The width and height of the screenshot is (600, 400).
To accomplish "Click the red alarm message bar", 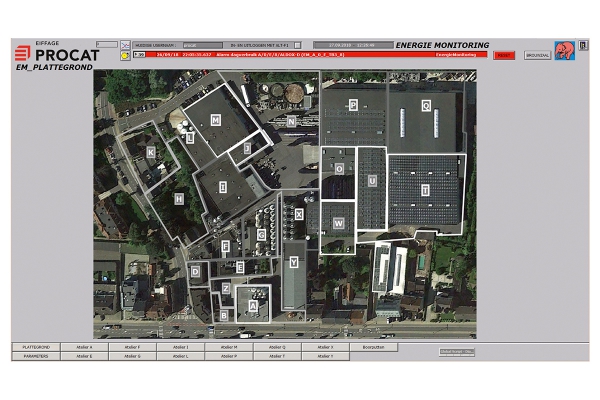I will (316, 55).
